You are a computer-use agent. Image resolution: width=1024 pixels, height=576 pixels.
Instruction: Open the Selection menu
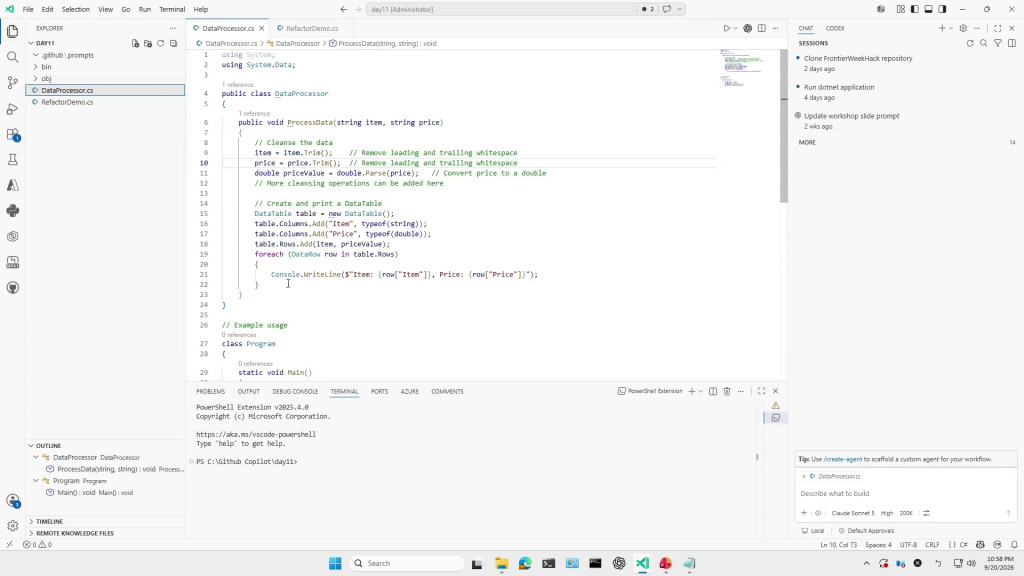point(76,9)
